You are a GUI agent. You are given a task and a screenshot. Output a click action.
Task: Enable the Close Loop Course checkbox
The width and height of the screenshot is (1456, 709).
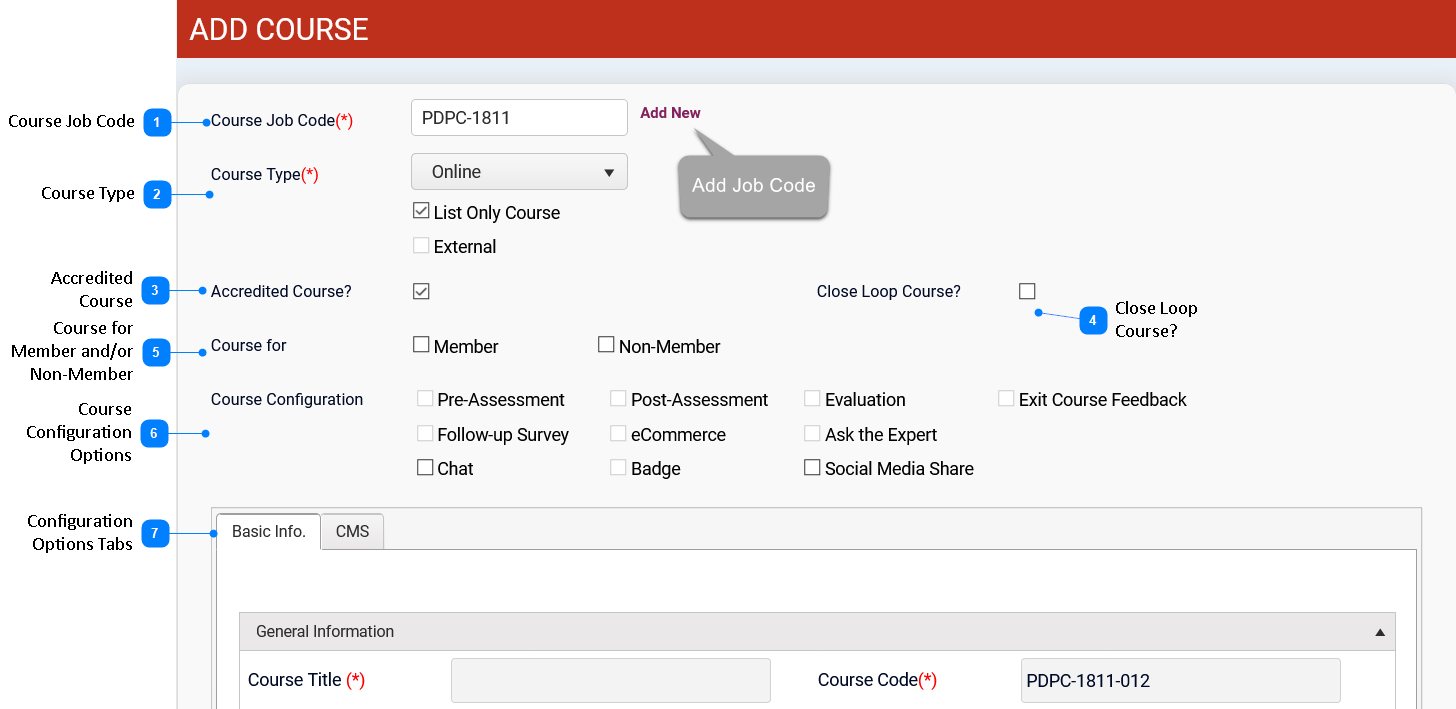coord(1027,291)
